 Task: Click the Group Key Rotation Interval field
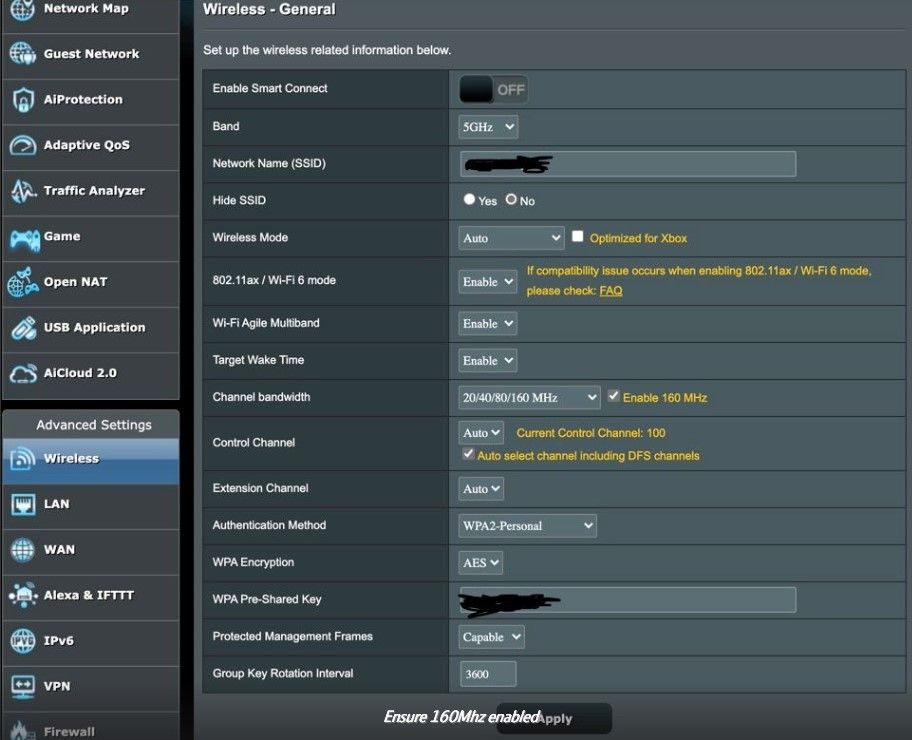pyautogui.click(x=488, y=674)
